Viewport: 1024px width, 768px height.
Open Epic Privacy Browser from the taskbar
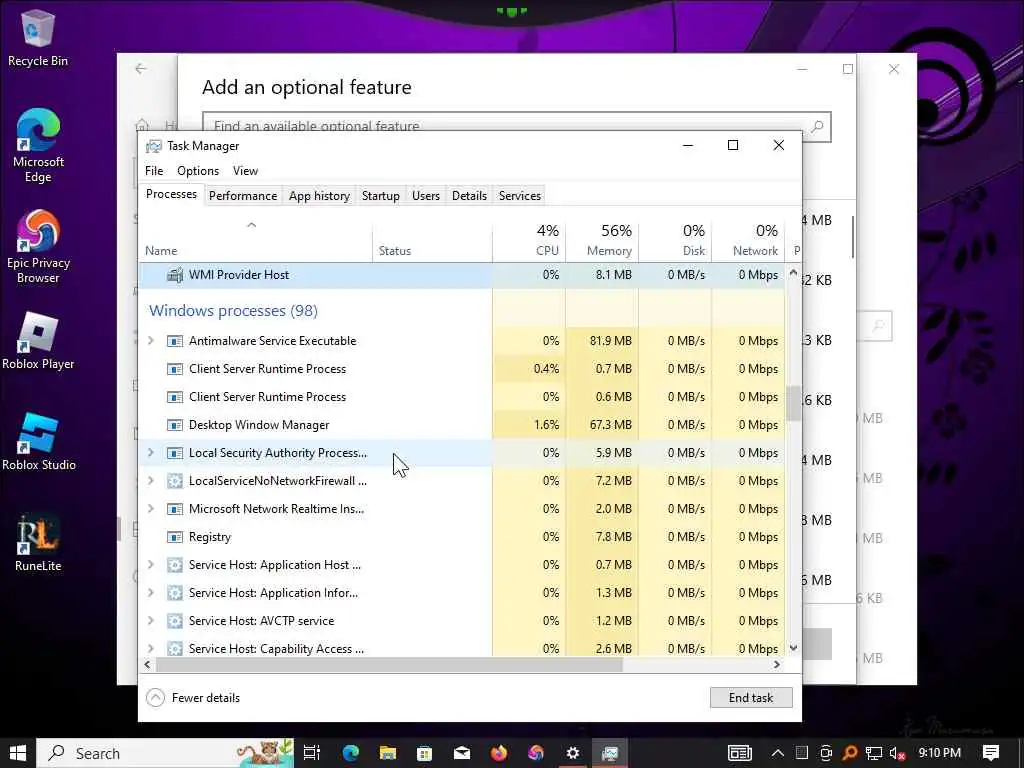536,753
